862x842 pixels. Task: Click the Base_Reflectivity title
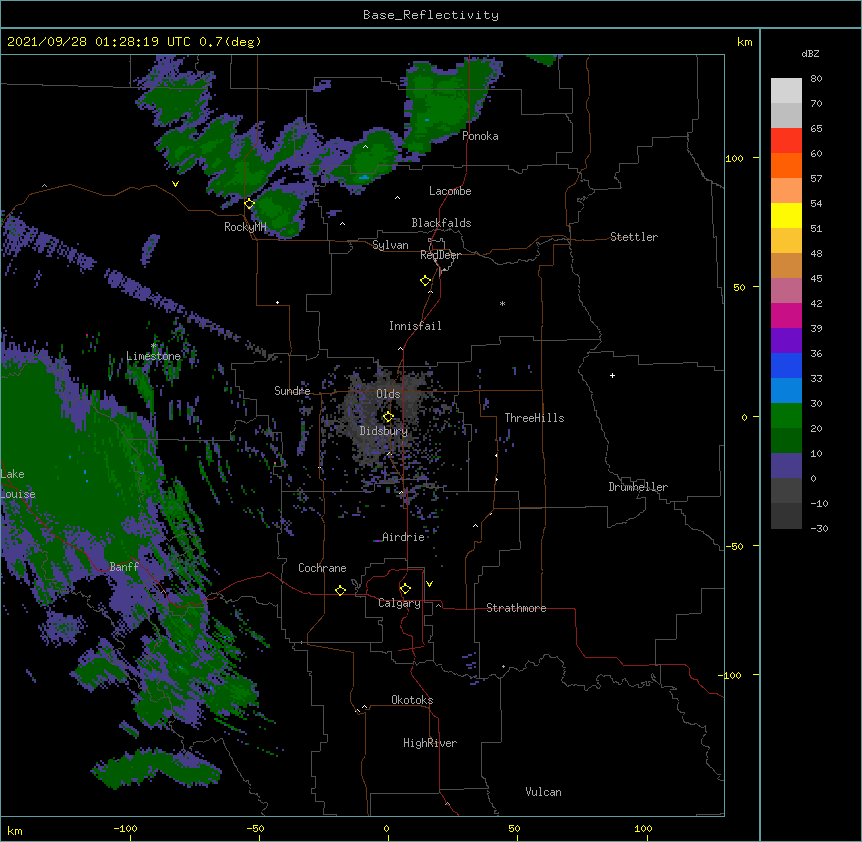tap(431, 15)
